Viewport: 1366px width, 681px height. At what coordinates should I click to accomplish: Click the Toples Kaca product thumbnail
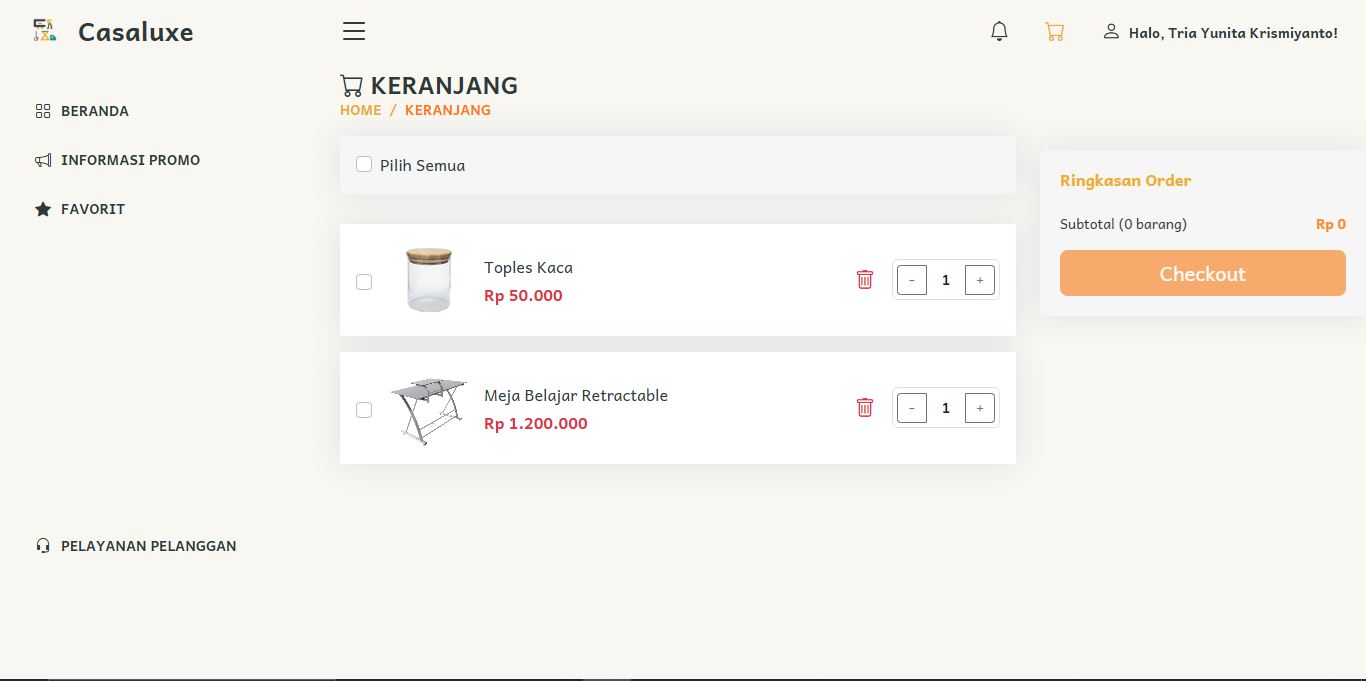(429, 280)
